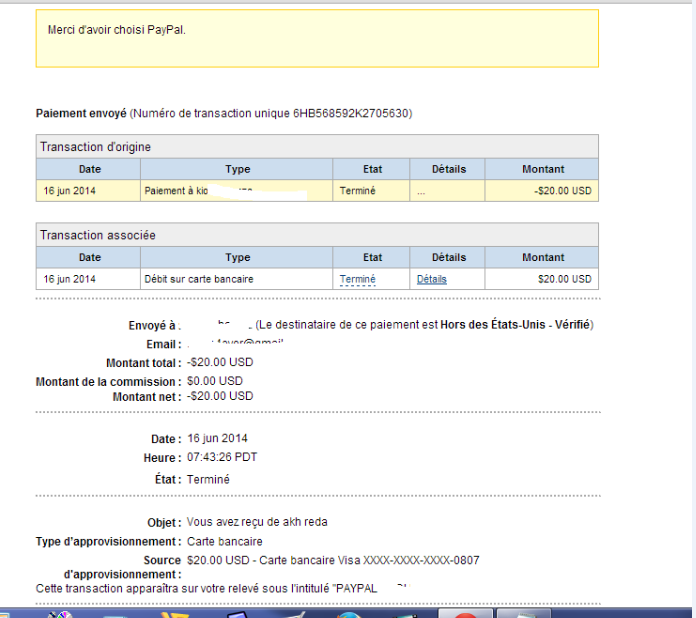Open the Détails link in Transaction associée

(x=431, y=279)
